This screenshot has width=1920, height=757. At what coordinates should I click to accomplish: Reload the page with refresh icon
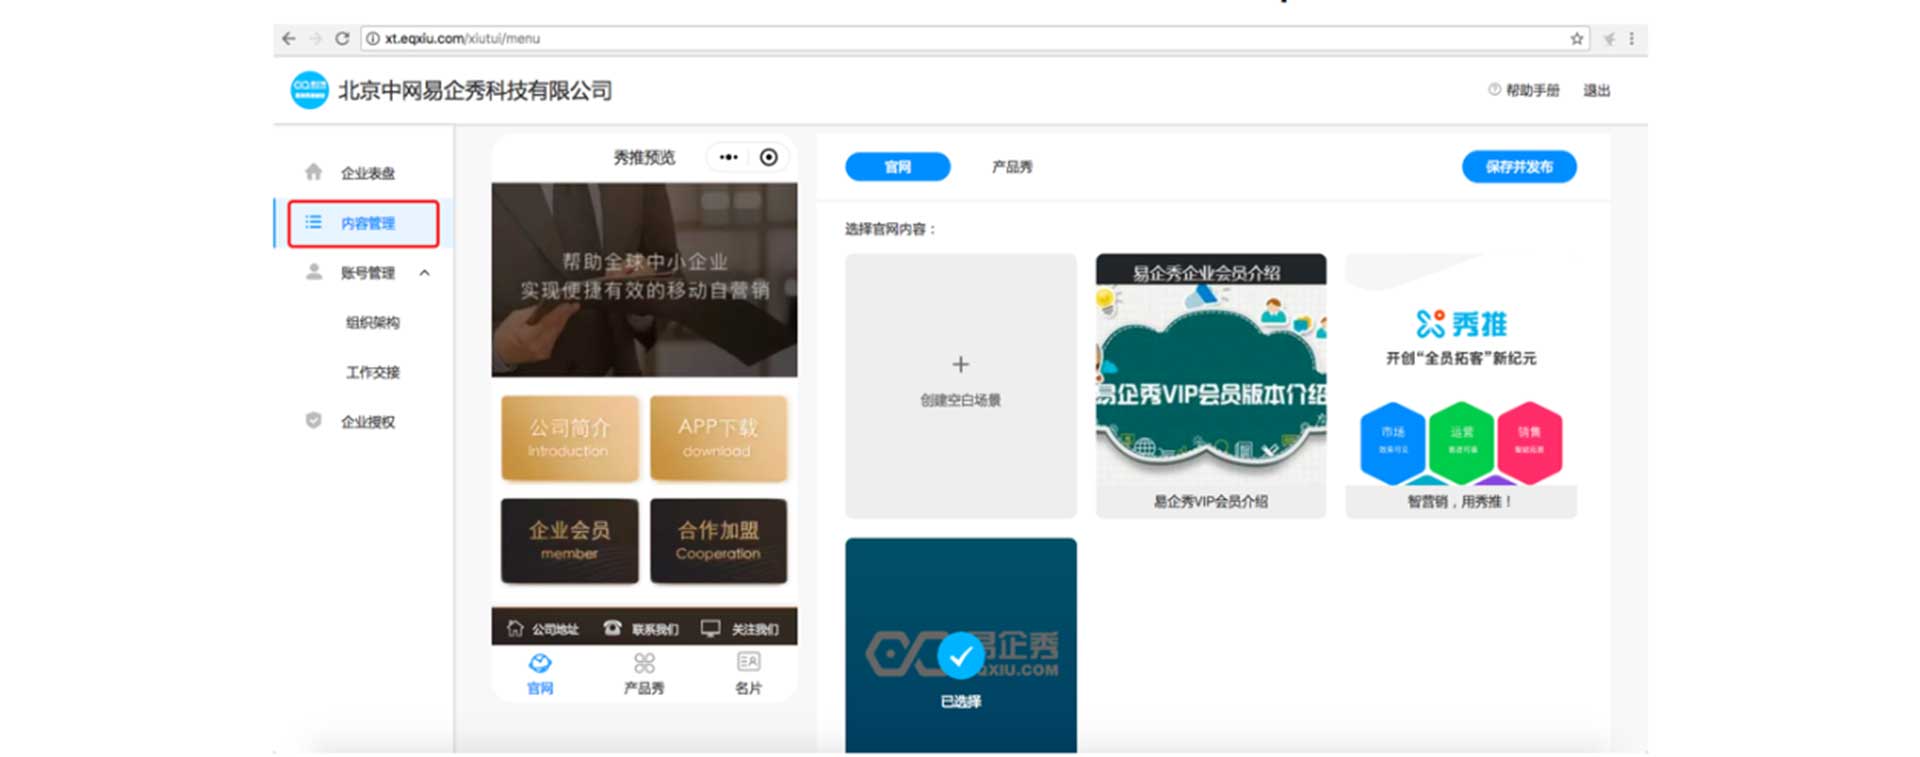click(342, 39)
